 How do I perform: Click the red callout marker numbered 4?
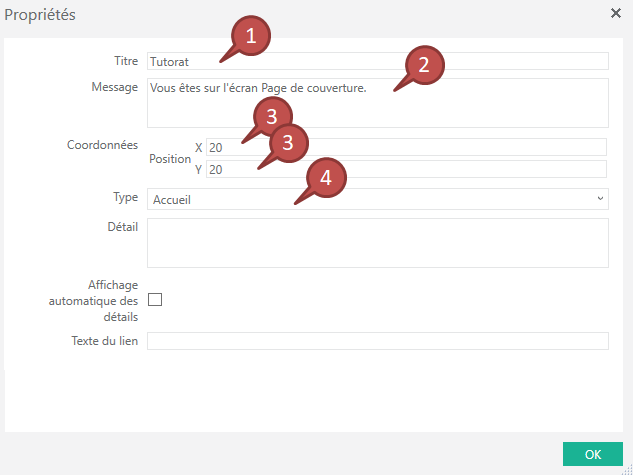(326, 179)
